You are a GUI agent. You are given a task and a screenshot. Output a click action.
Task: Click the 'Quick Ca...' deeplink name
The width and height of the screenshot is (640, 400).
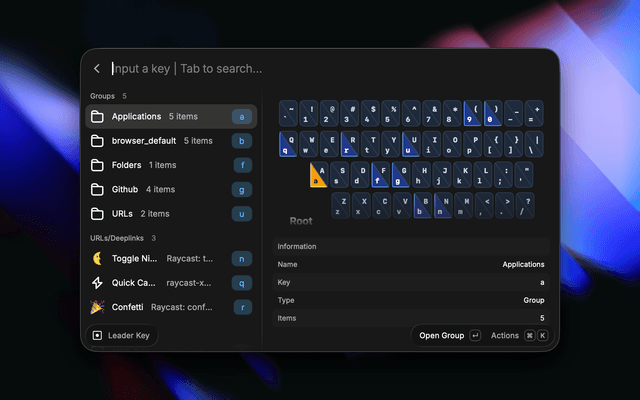(133, 283)
